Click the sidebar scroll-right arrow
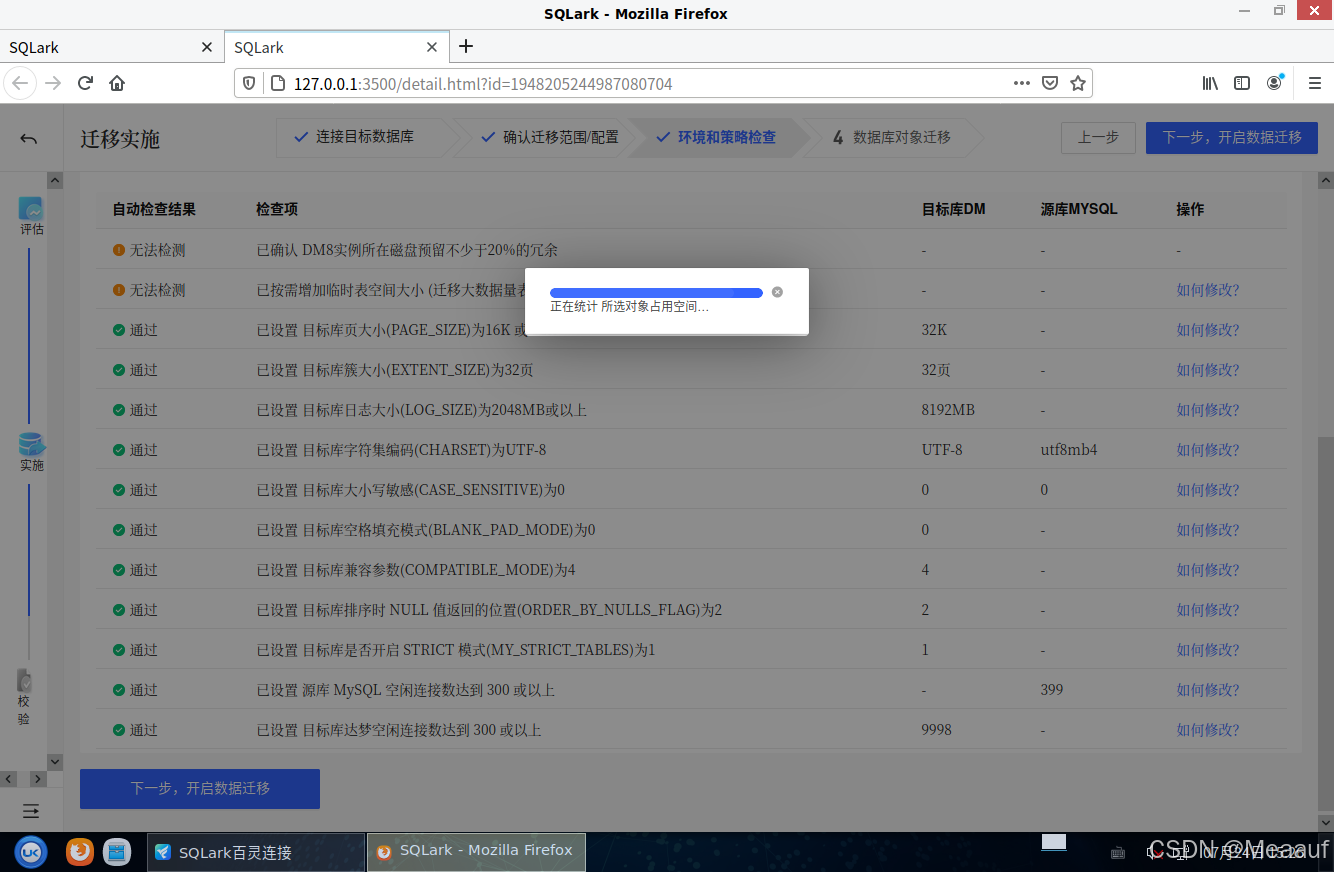The width and height of the screenshot is (1334, 872). coord(38,779)
